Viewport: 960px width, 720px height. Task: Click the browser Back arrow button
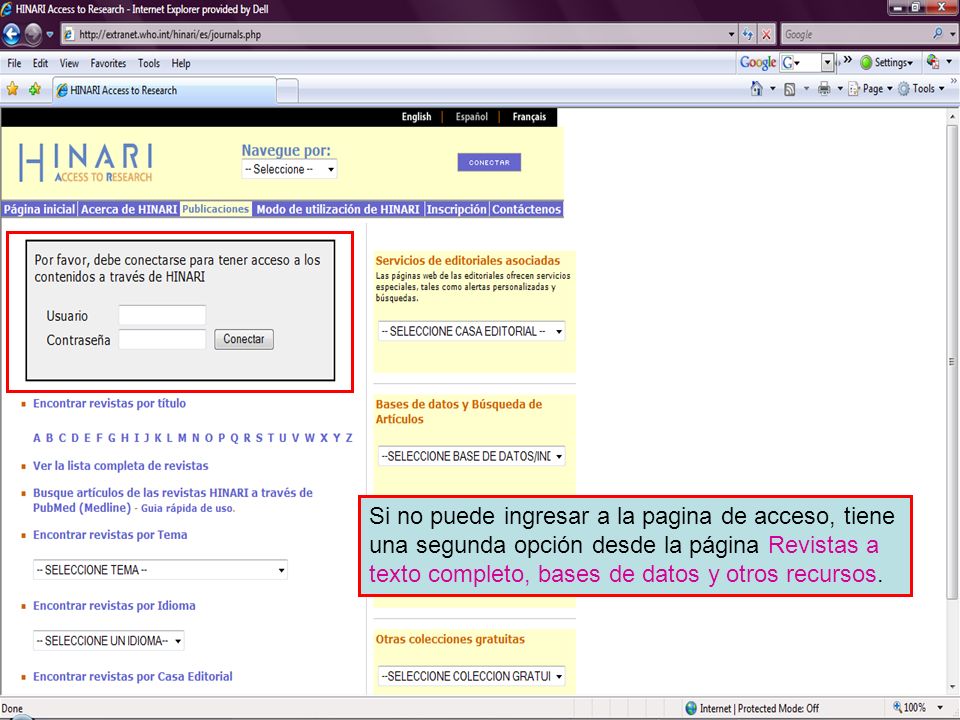click(x=12, y=34)
